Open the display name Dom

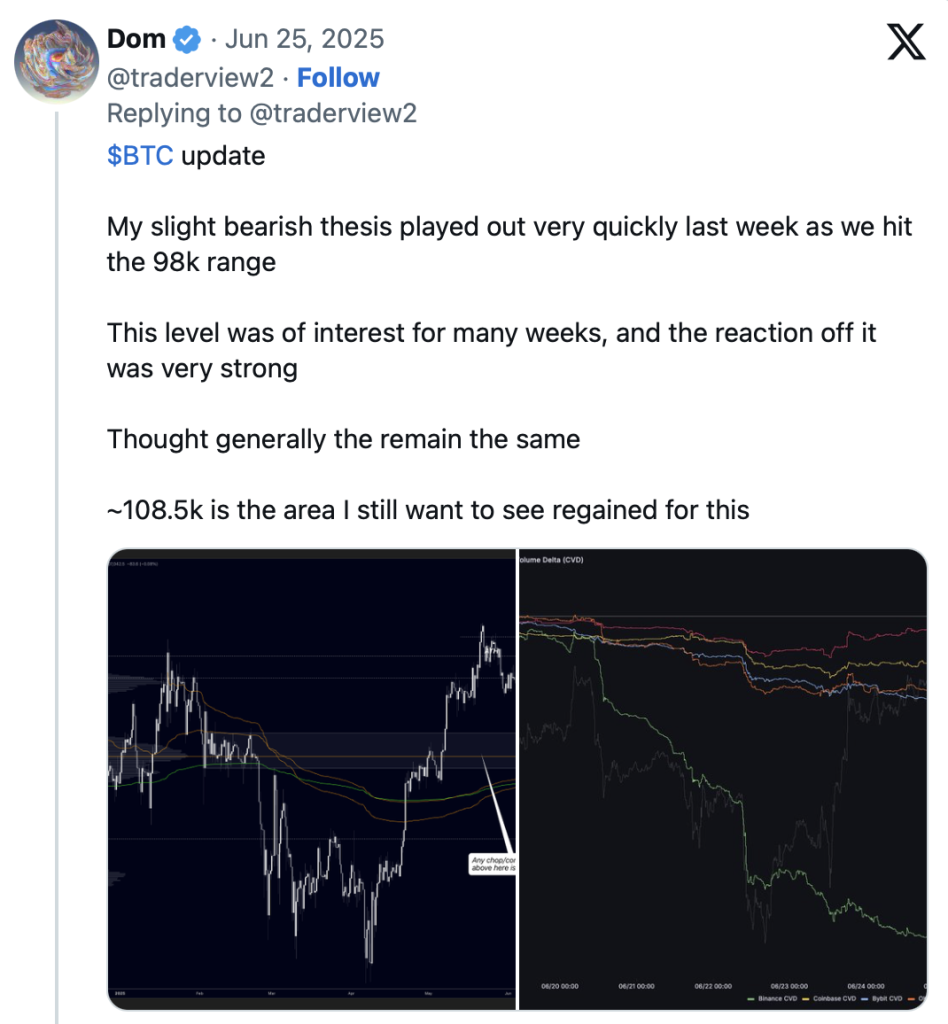pyautogui.click(x=136, y=39)
